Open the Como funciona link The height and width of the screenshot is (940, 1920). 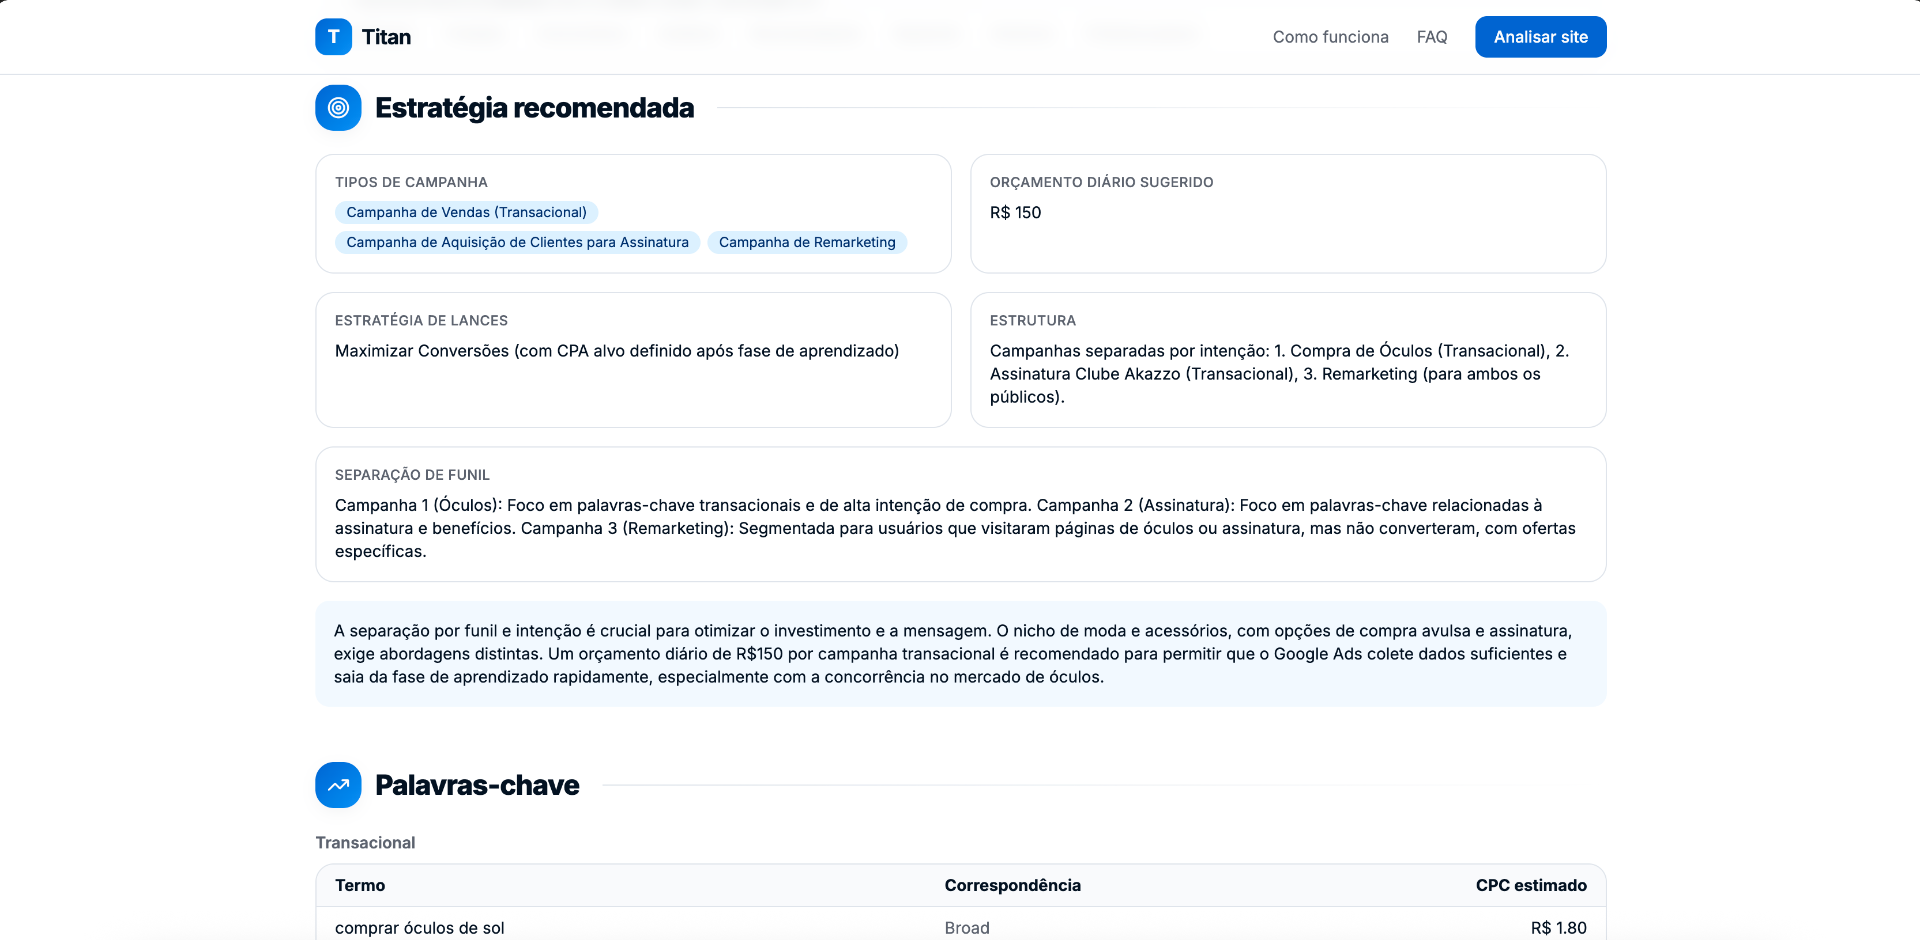[x=1330, y=37]
